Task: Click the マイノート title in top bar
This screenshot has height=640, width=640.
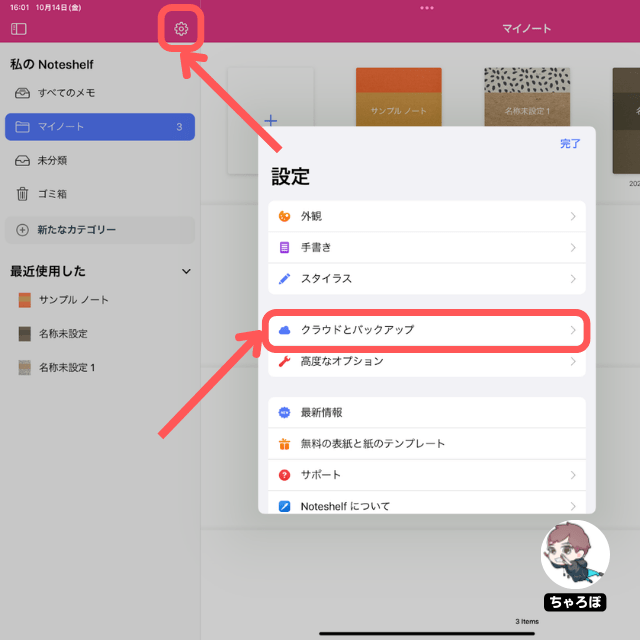Action: [527, 29]
